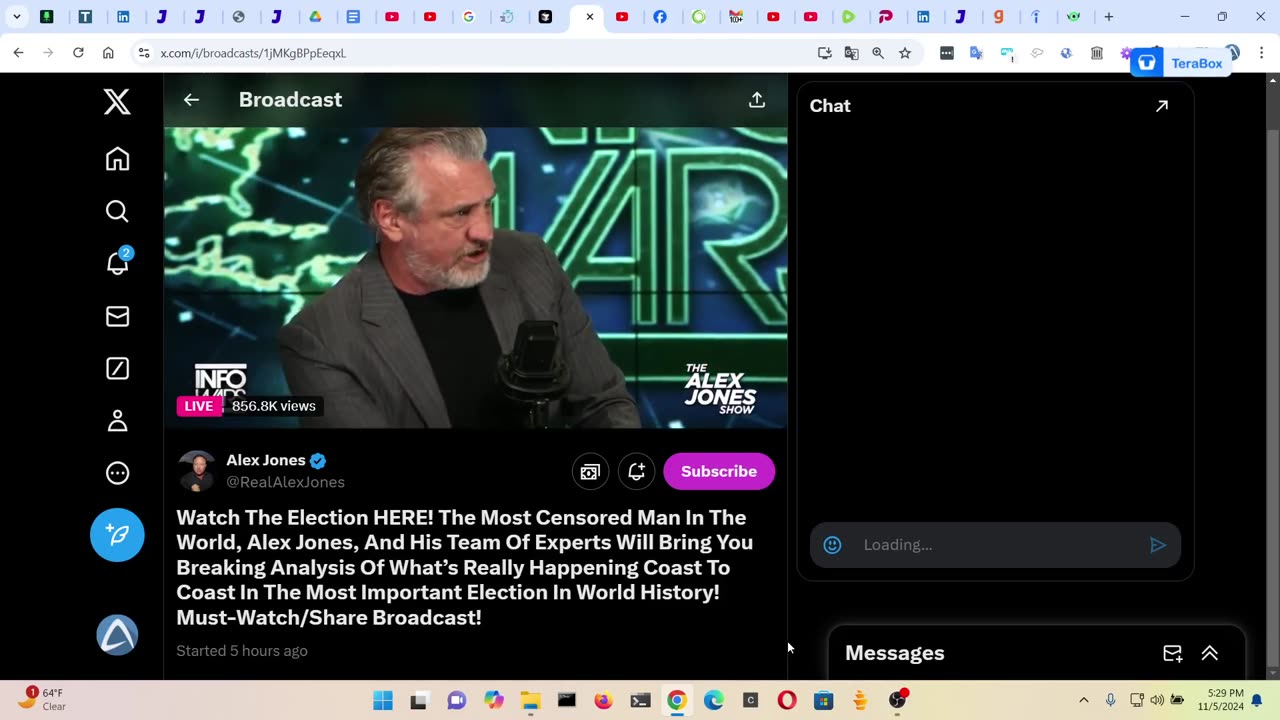Go back in browser history
Viewport: 1280px width, 720px height.
click(18, 53)
